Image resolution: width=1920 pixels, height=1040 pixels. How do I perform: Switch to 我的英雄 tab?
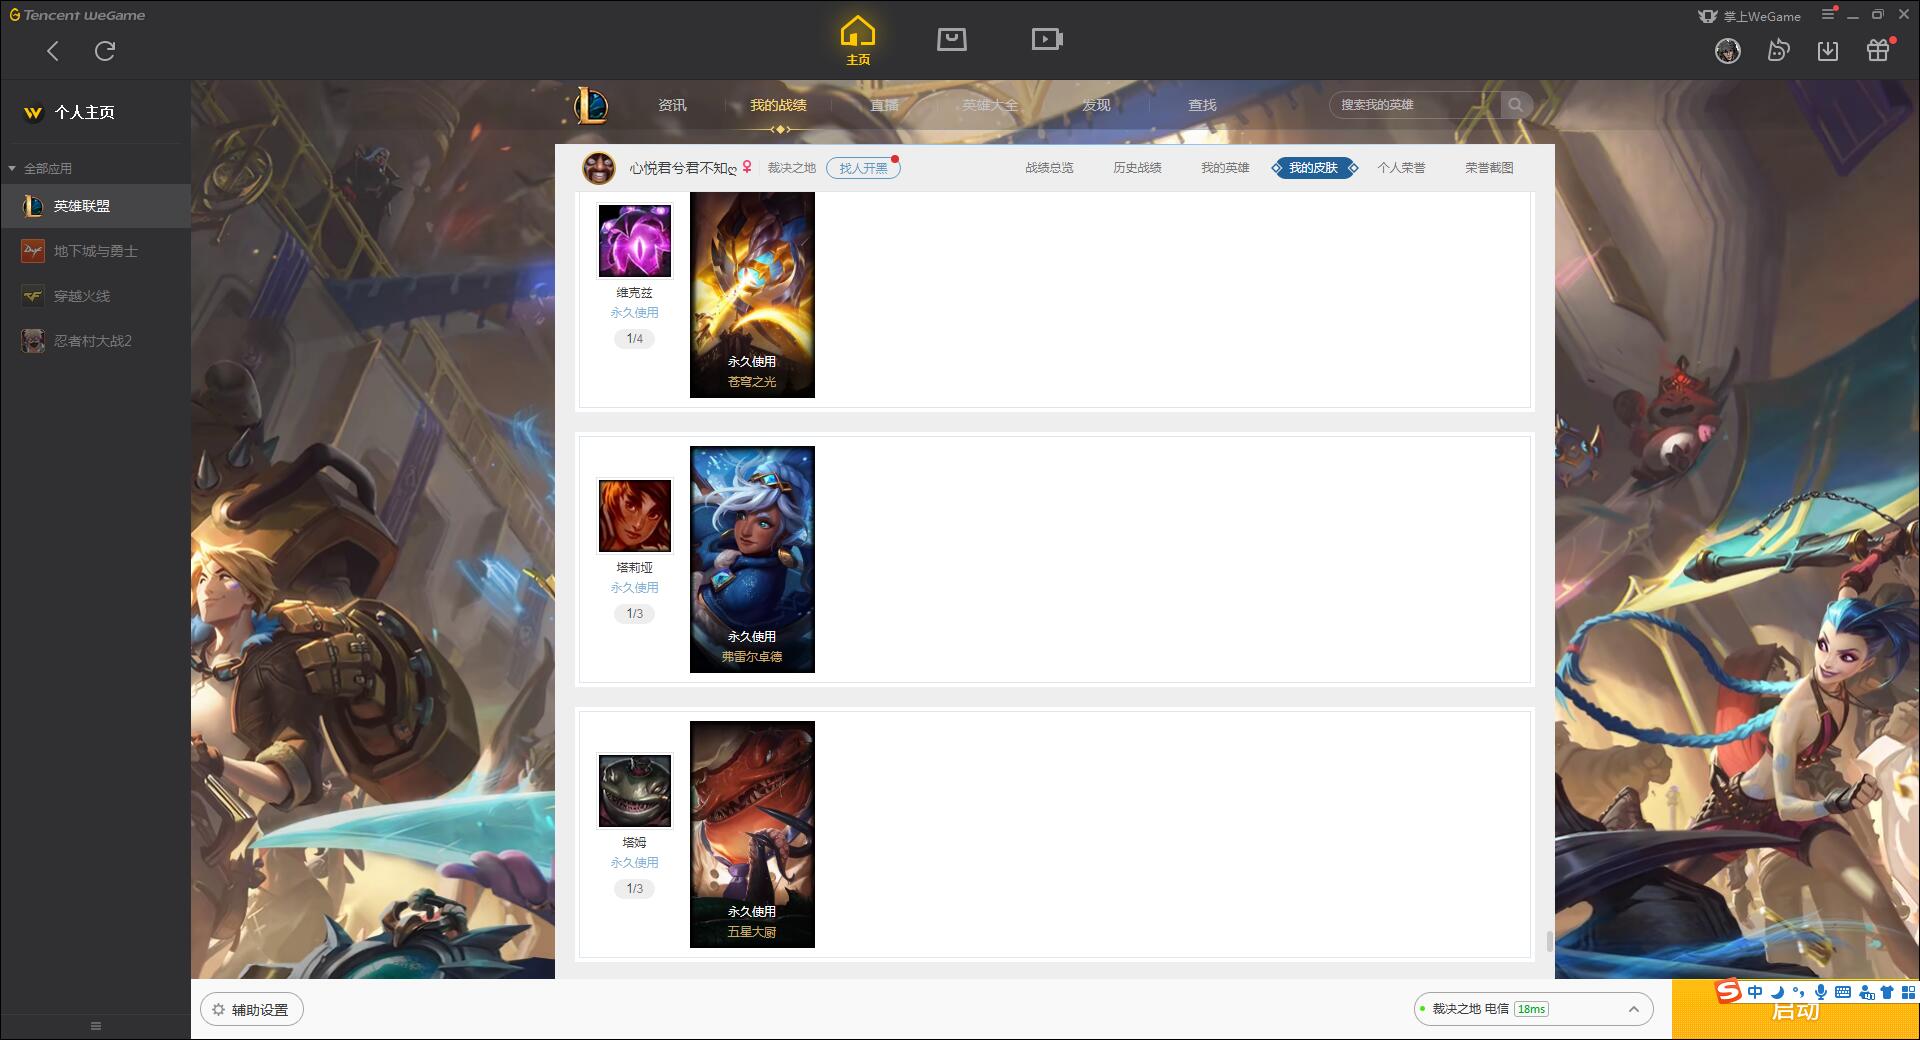(1225, 168)
